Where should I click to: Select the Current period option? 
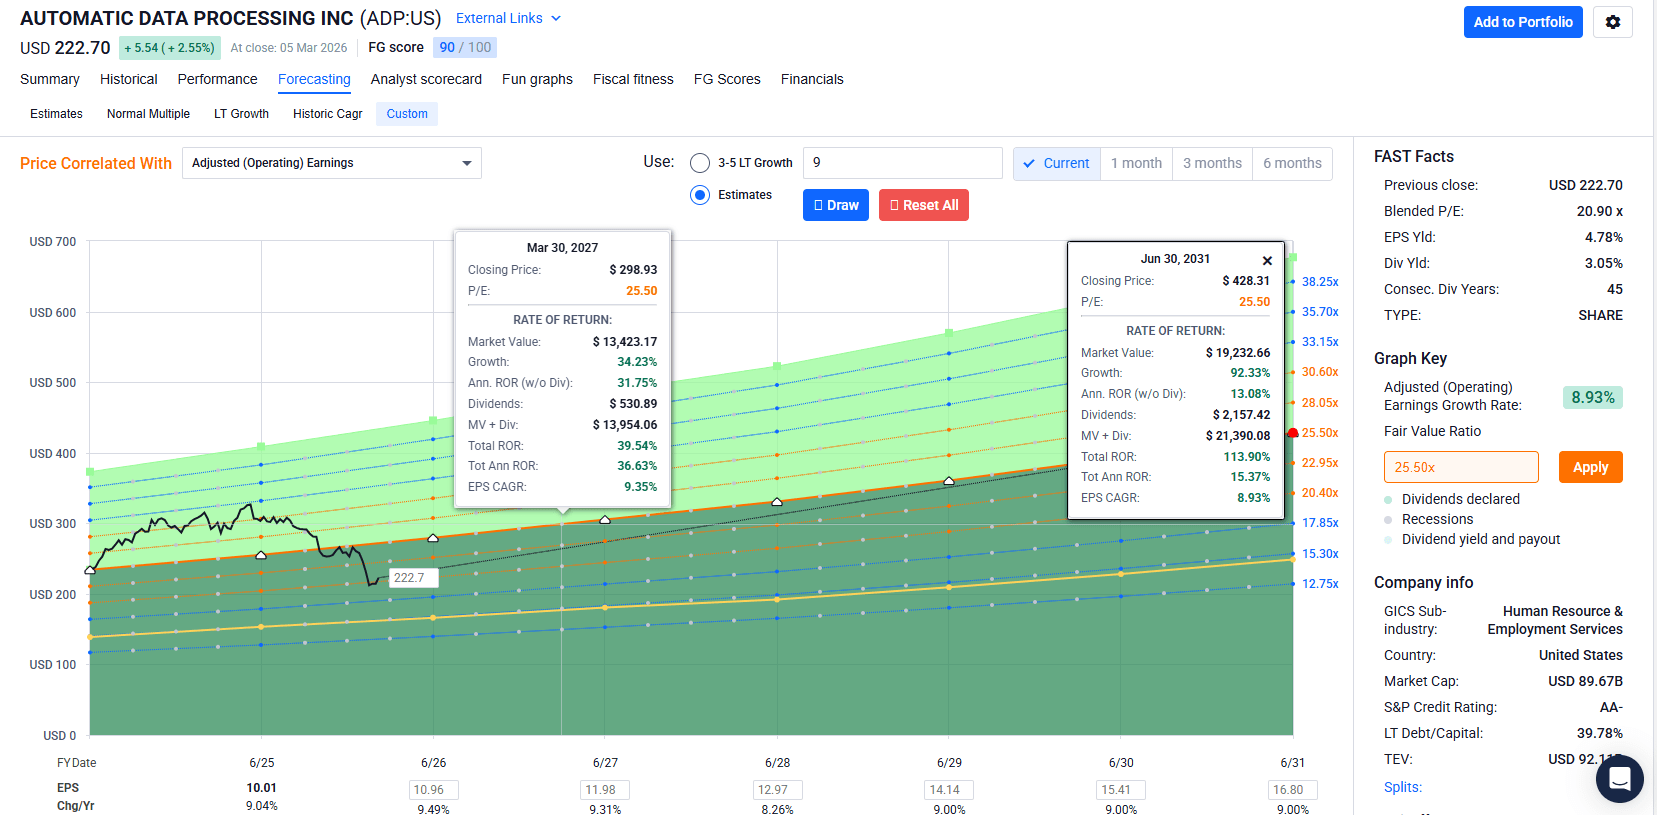pyautogui.click(x=1056, y=163)
